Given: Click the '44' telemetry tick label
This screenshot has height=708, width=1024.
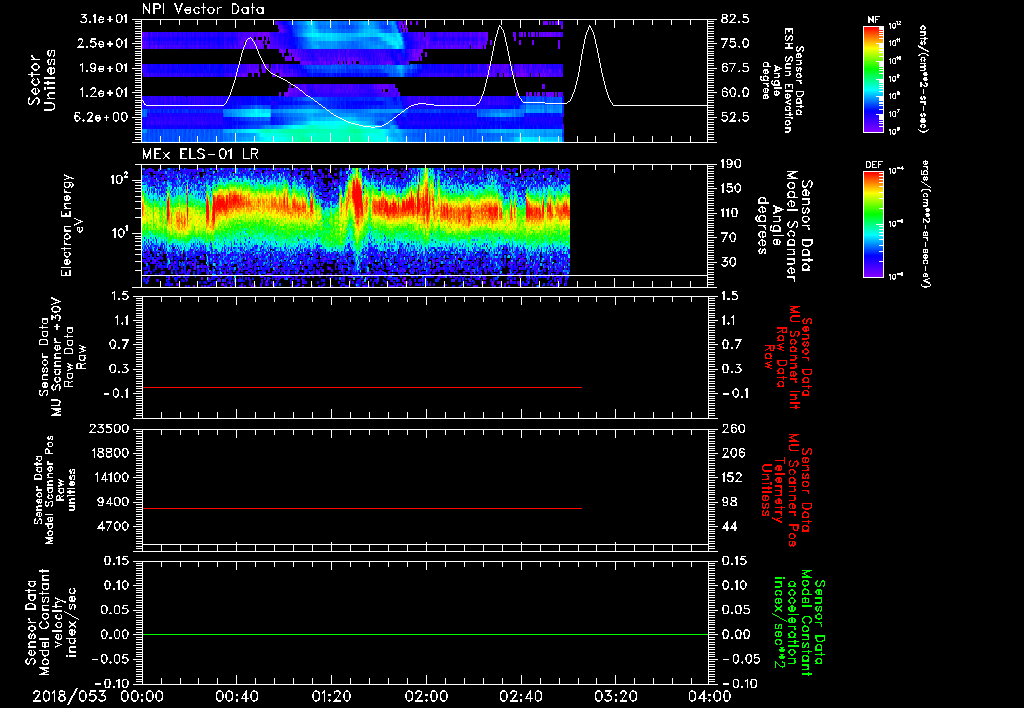Looking at the screenshot, I should (x=728, y=526).
